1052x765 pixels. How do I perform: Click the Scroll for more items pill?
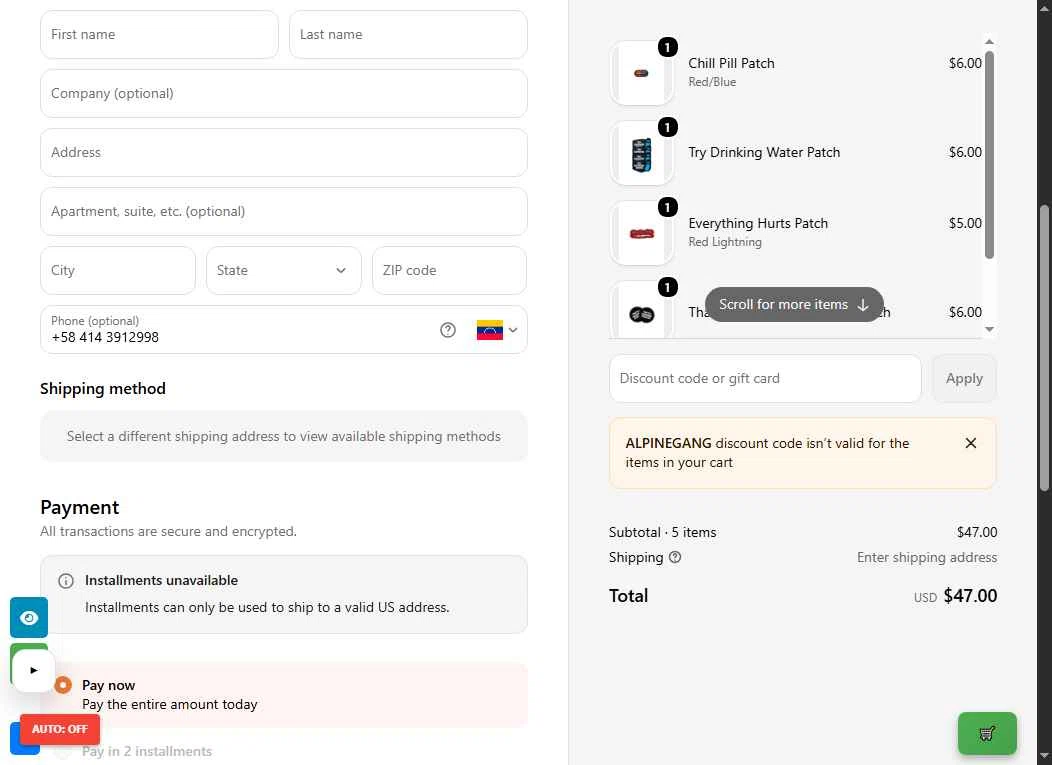tap(794, 305)
